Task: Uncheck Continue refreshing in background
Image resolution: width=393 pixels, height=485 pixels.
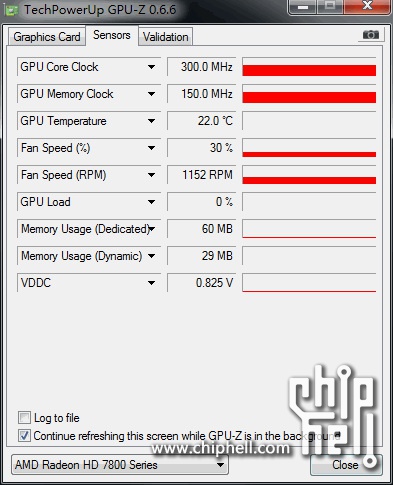Action: click(x=24, y=436)
